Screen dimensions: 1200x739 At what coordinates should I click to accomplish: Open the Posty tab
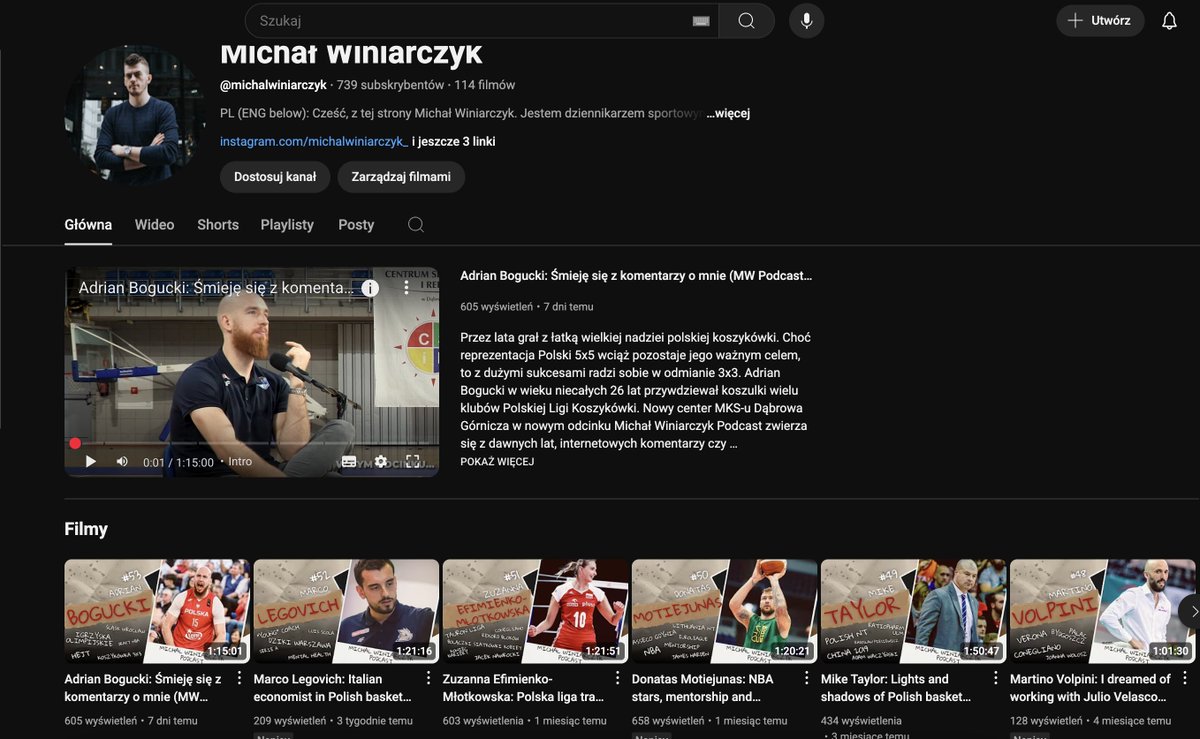pyautogui.click(x=356, y=225)
